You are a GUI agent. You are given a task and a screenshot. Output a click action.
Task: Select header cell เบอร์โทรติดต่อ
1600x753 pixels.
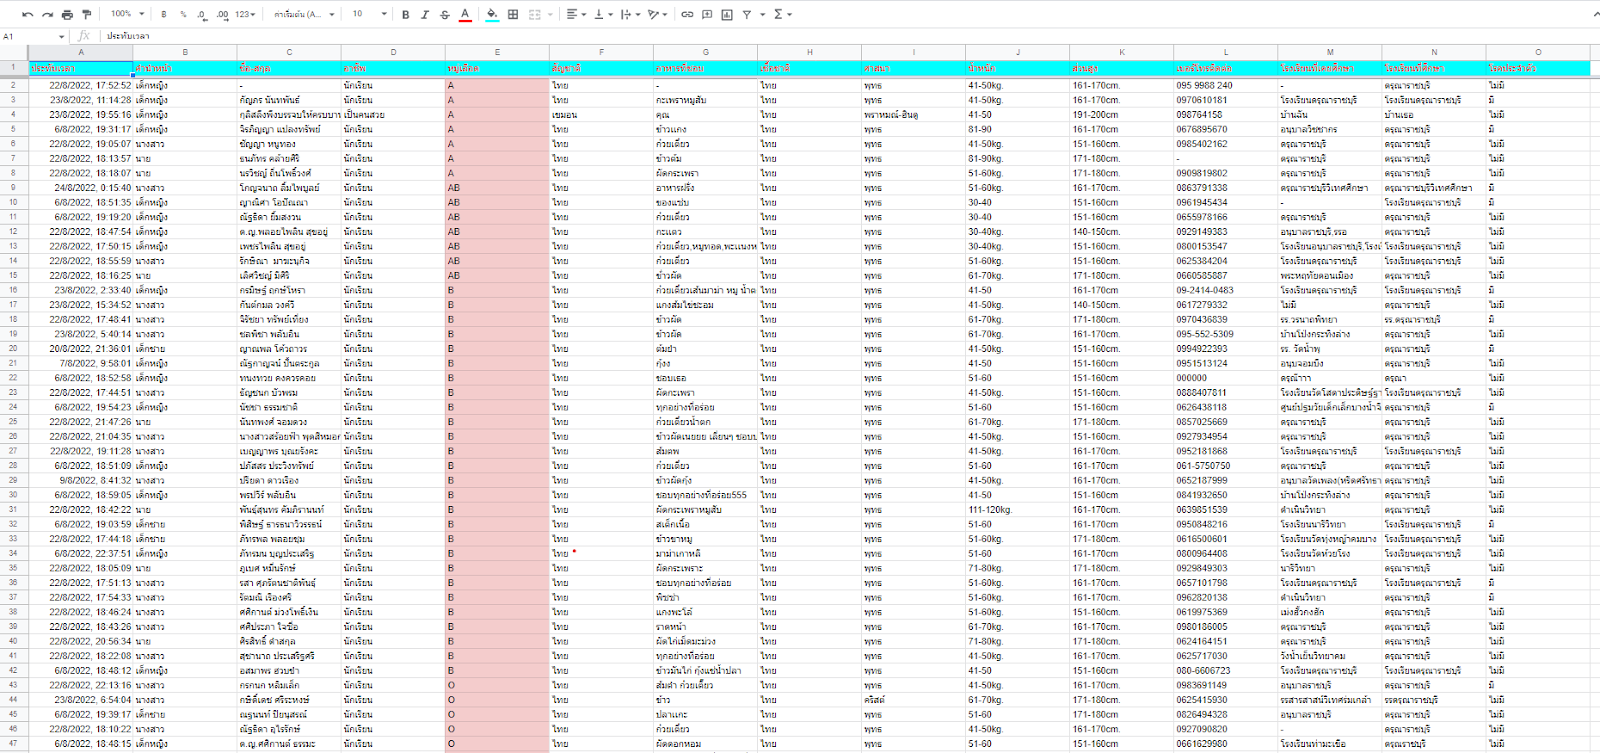tap(1225, 68)
